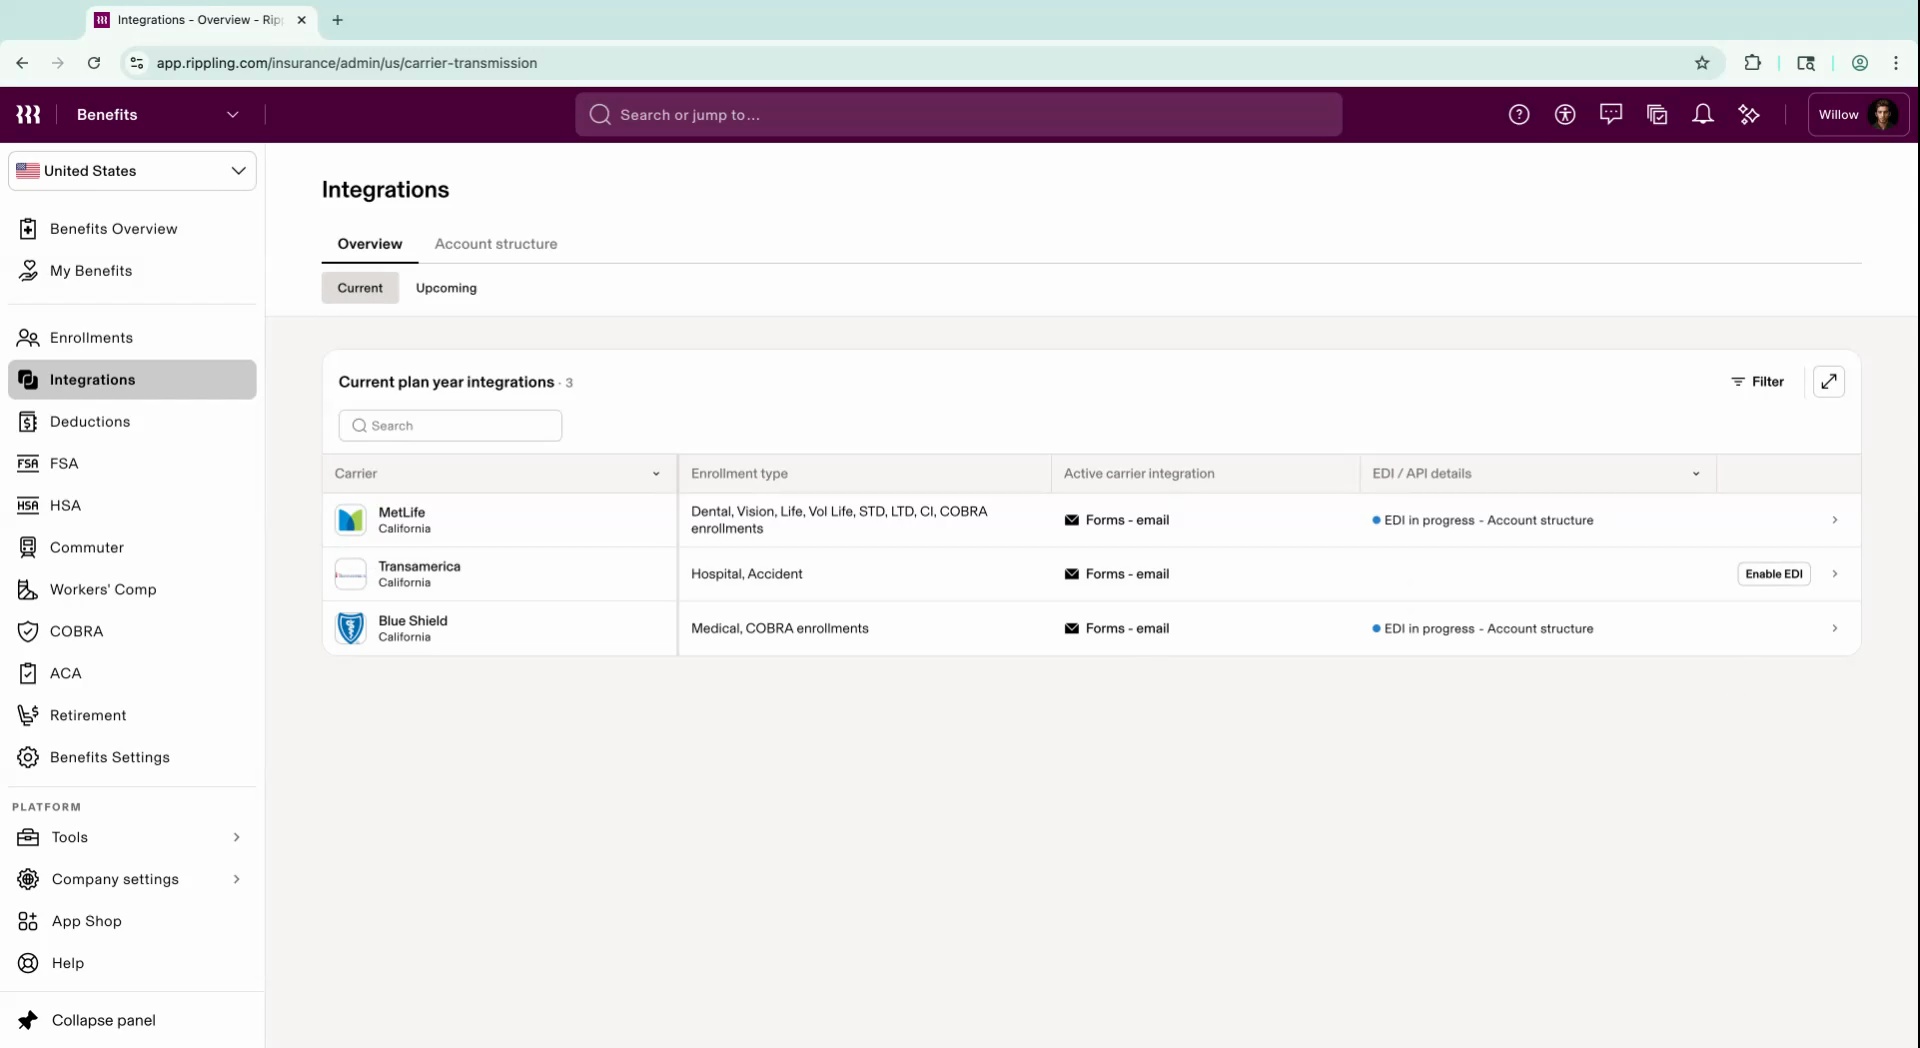Image resolution: width=1920 pixels, height=1048 pixels.
Task: Click the chat feedback icon in header
Action: pos(1611,115)
